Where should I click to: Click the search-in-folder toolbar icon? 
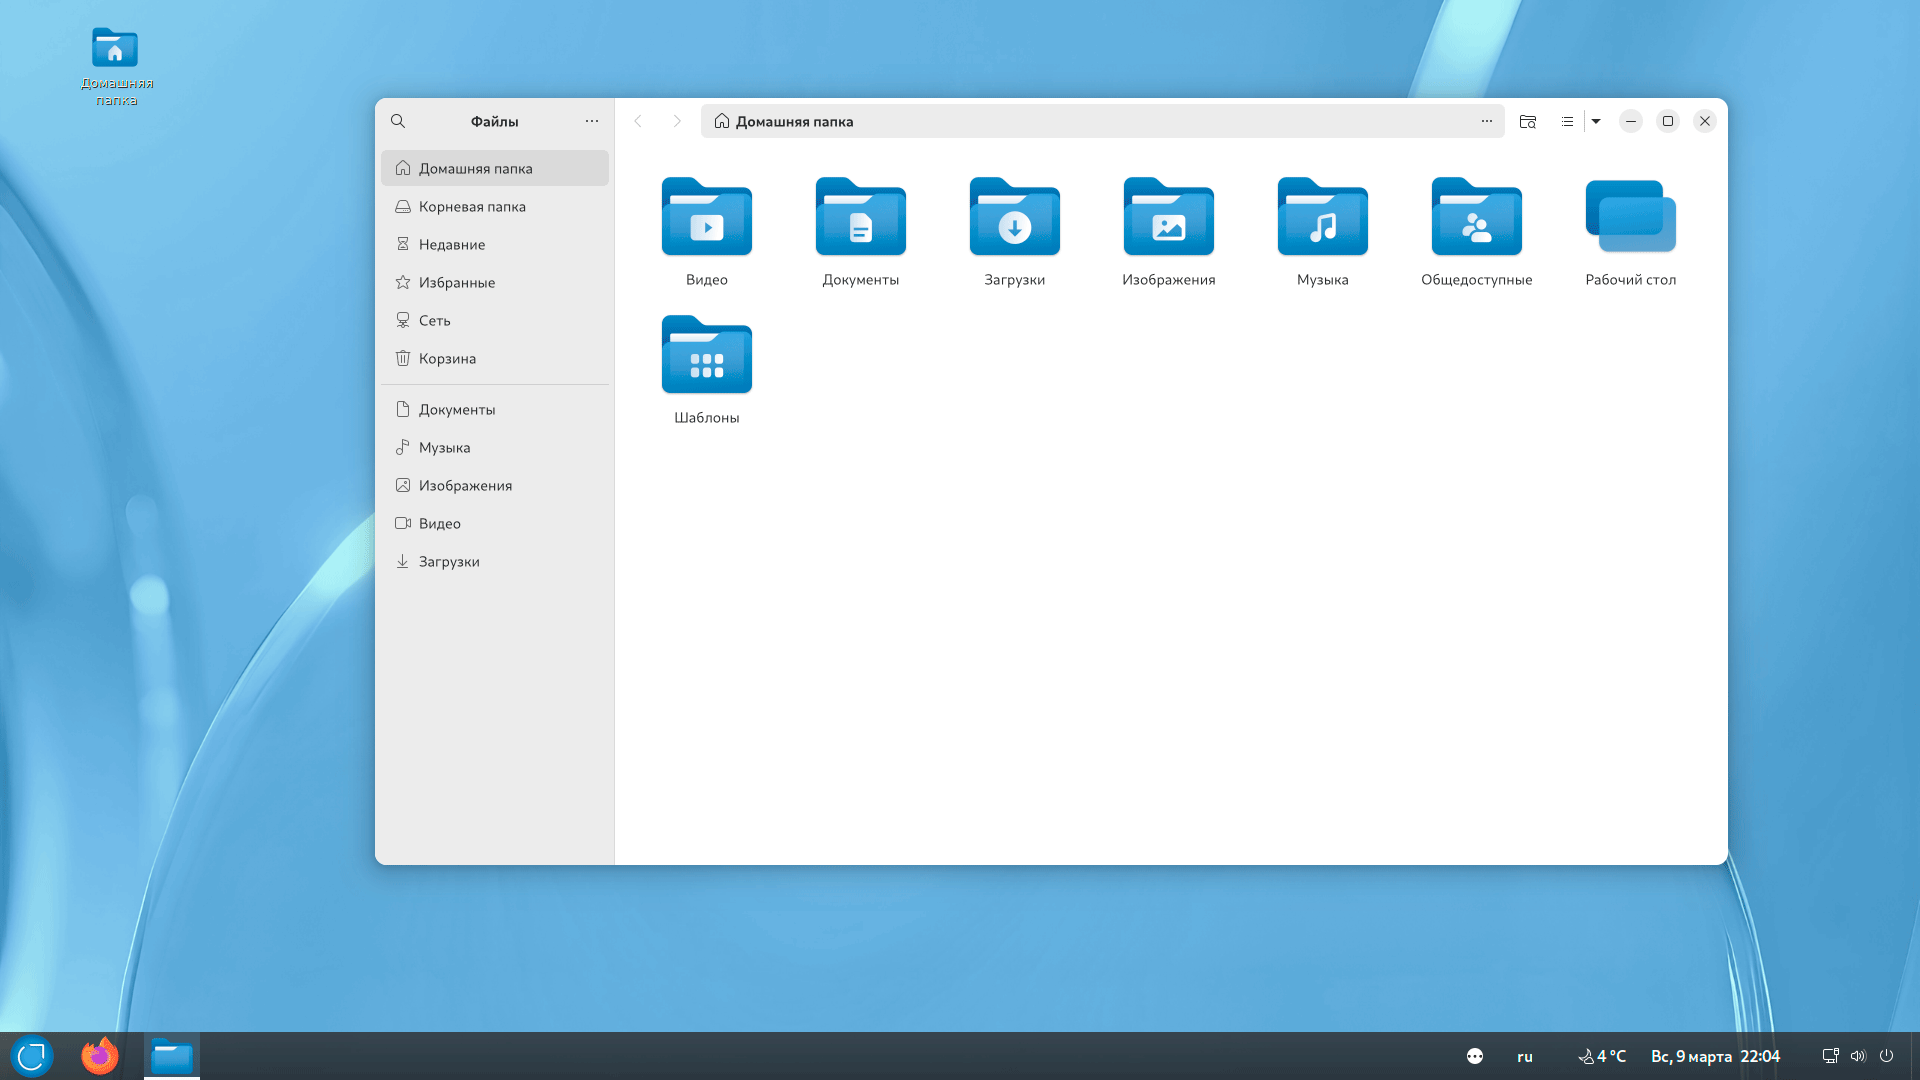(x=1527, y=121)
